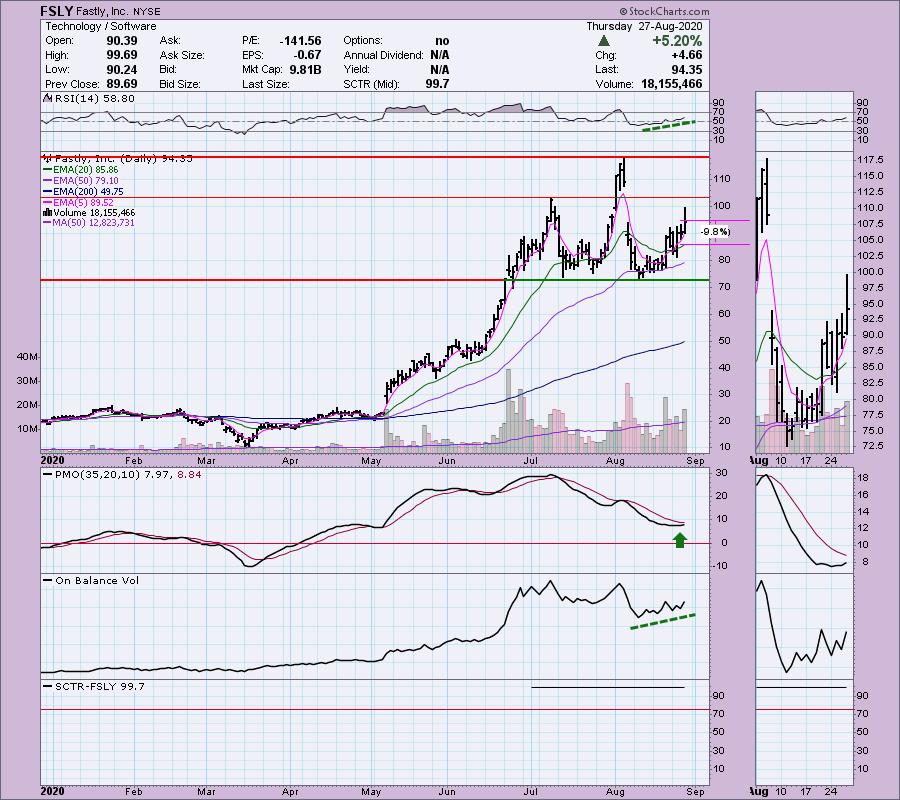Click the Chg value +4.66
Image resolution: width=900 pixels, height=800 pixels.
pos(686,55)
